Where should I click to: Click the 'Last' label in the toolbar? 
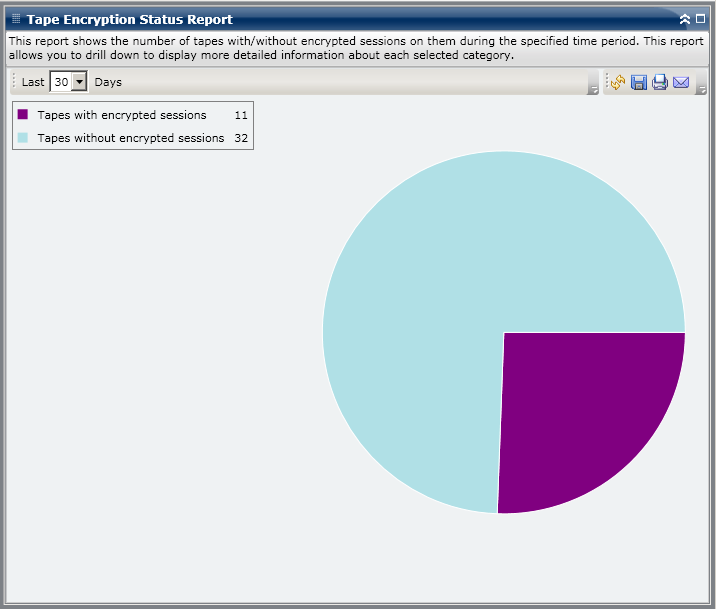[x=33, y=82]
